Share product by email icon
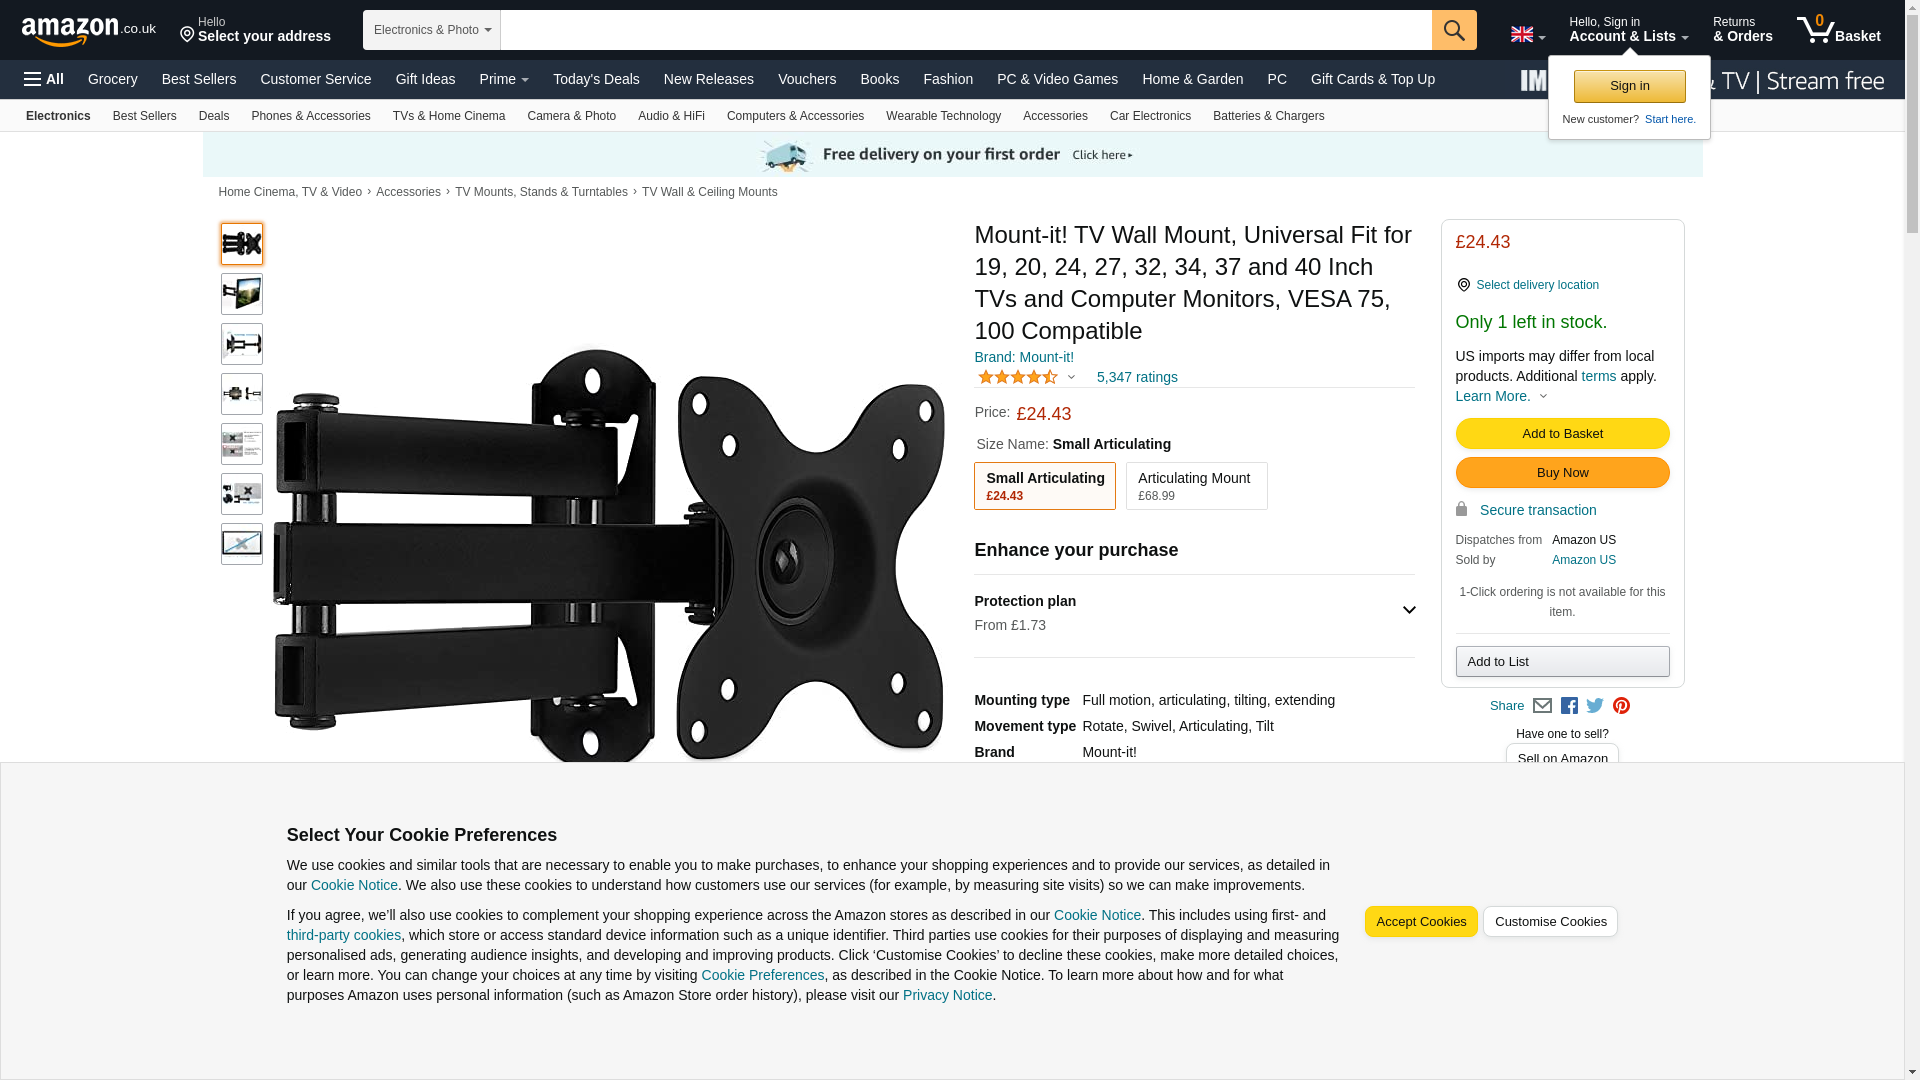1920x1080 pixels. click(x=1542, y=706)
